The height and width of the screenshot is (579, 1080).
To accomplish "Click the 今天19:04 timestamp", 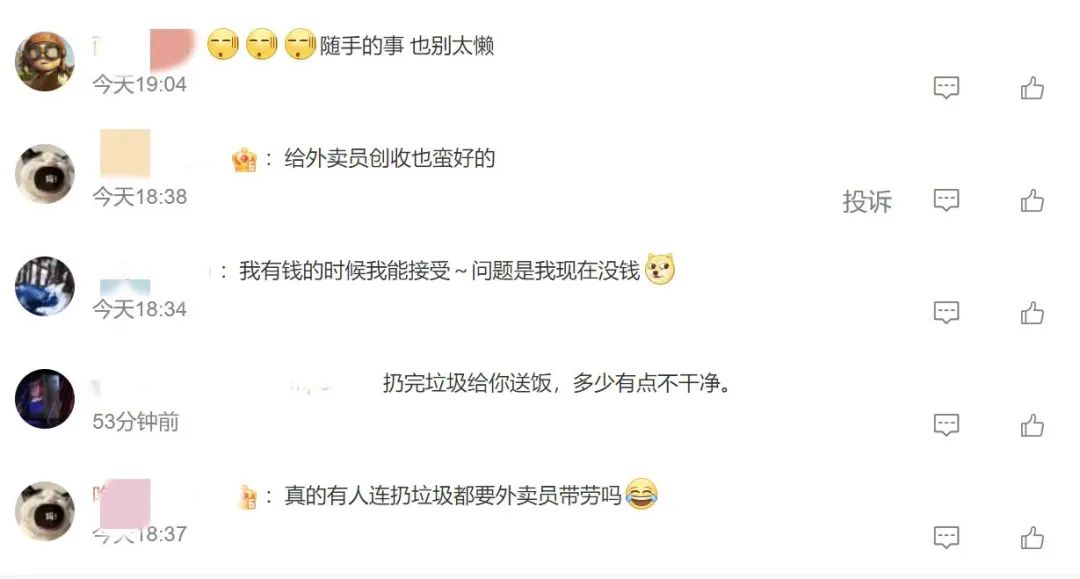I will point(140,84).
